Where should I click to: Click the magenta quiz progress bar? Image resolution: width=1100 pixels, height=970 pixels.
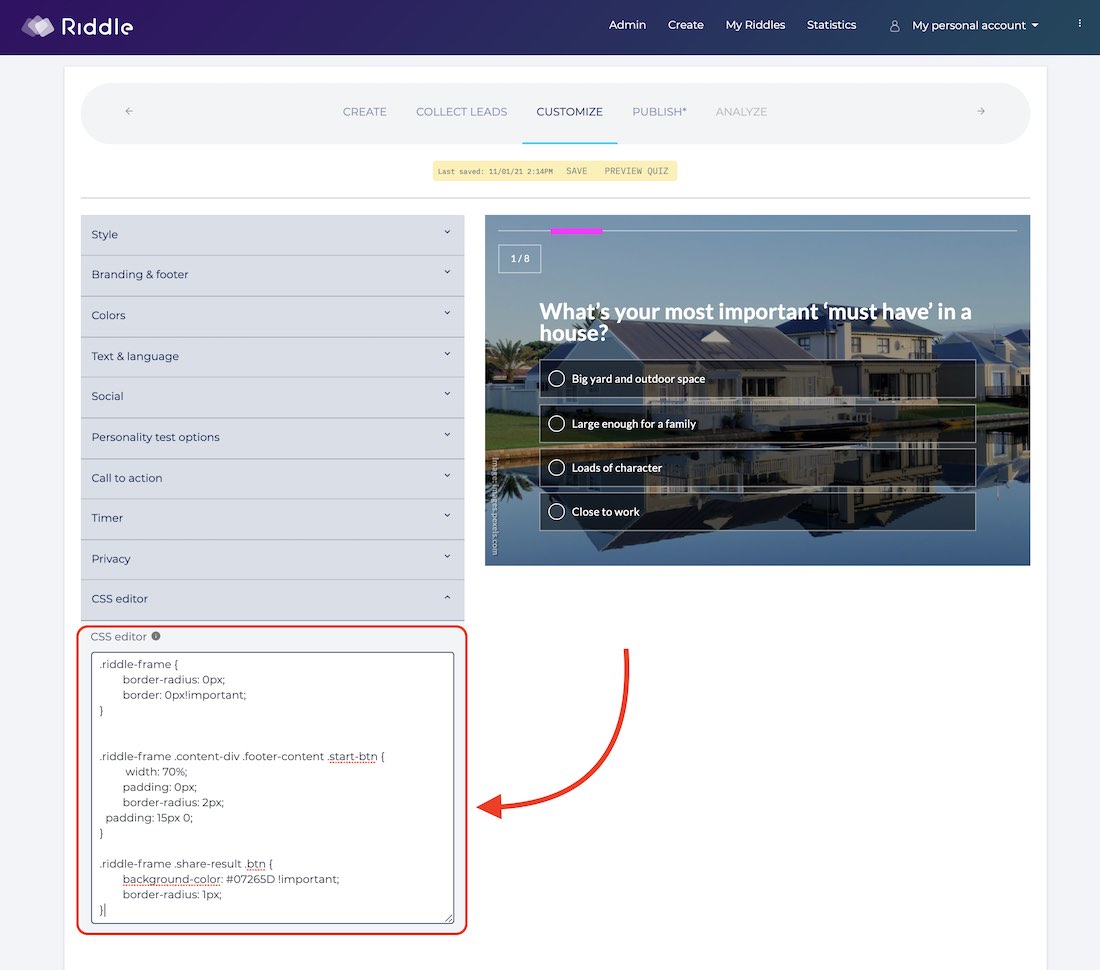click(576, 231)
